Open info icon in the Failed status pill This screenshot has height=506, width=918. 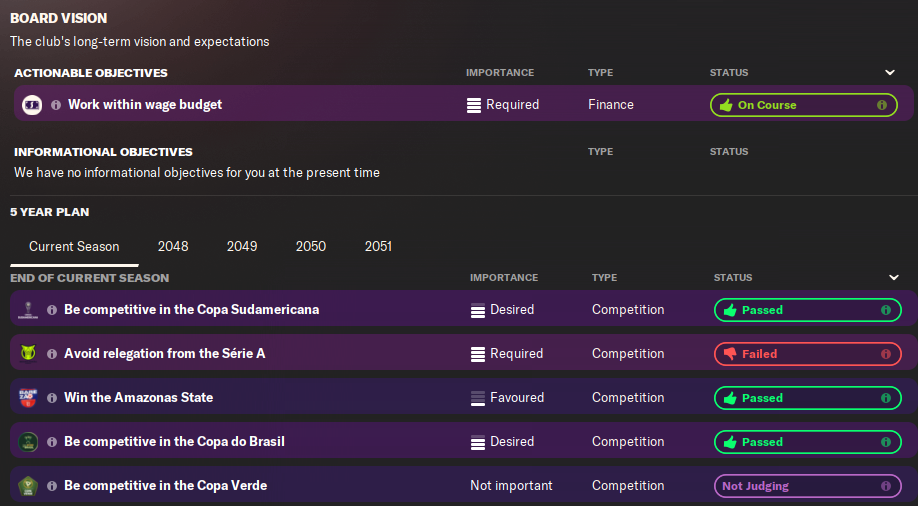885,354
